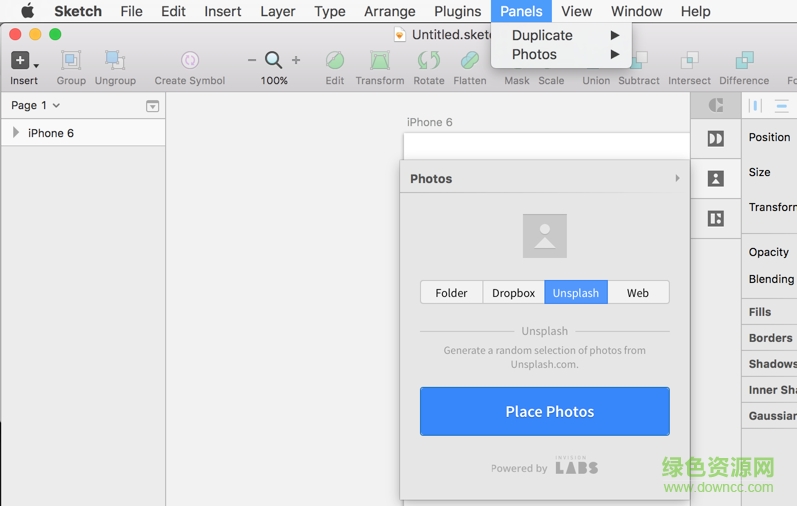Click the Untitled.sketch document title

click(451, 35)
